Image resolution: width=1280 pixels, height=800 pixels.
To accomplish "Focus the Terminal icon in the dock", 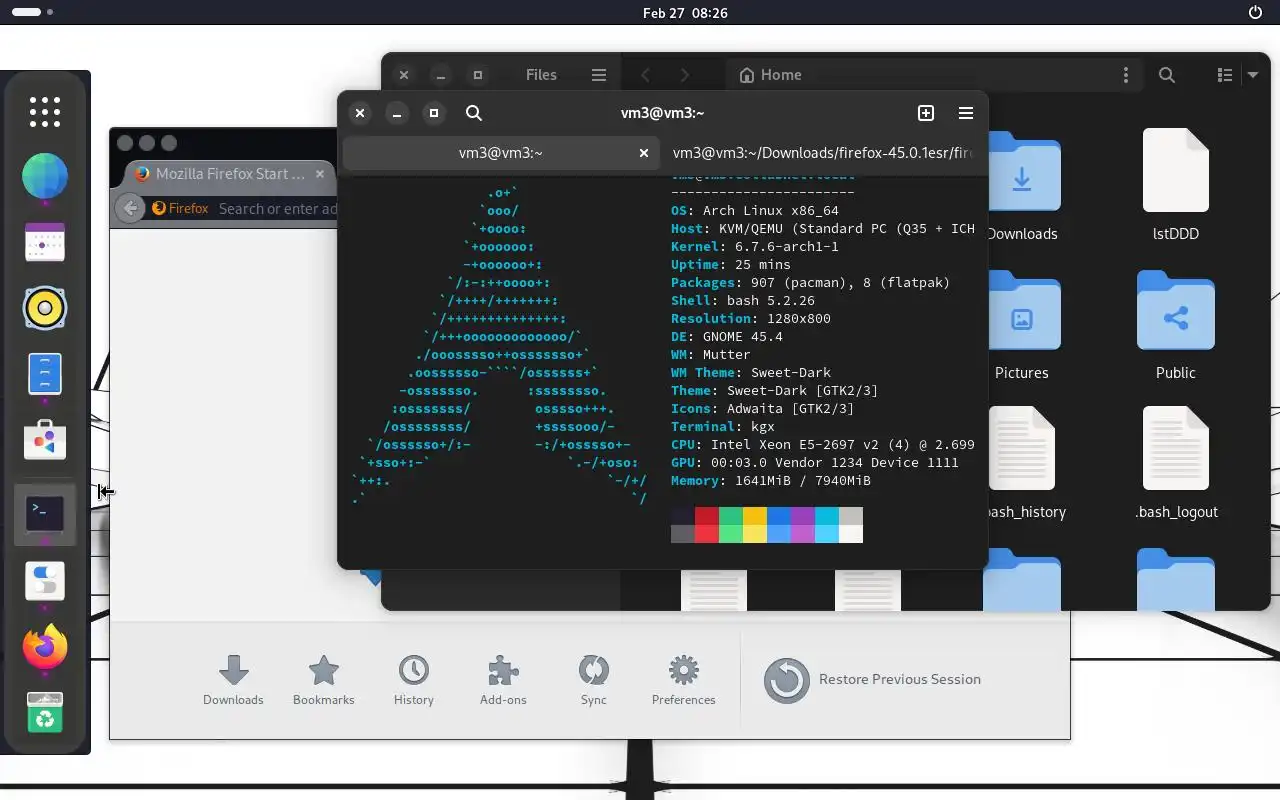I will [45, 513].
